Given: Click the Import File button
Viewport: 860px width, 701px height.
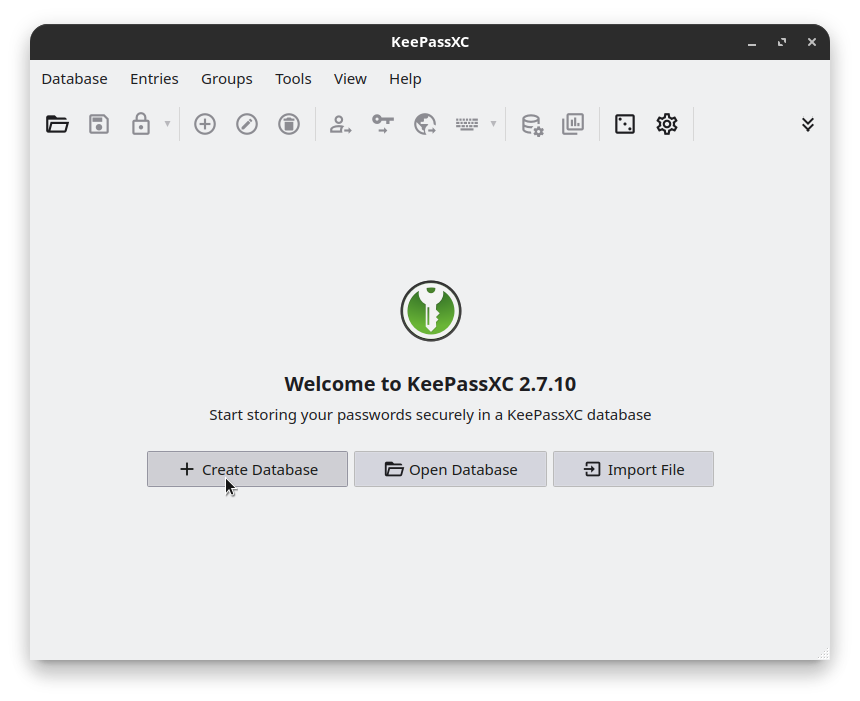Looking at the screenshot, I should point(633,469).
